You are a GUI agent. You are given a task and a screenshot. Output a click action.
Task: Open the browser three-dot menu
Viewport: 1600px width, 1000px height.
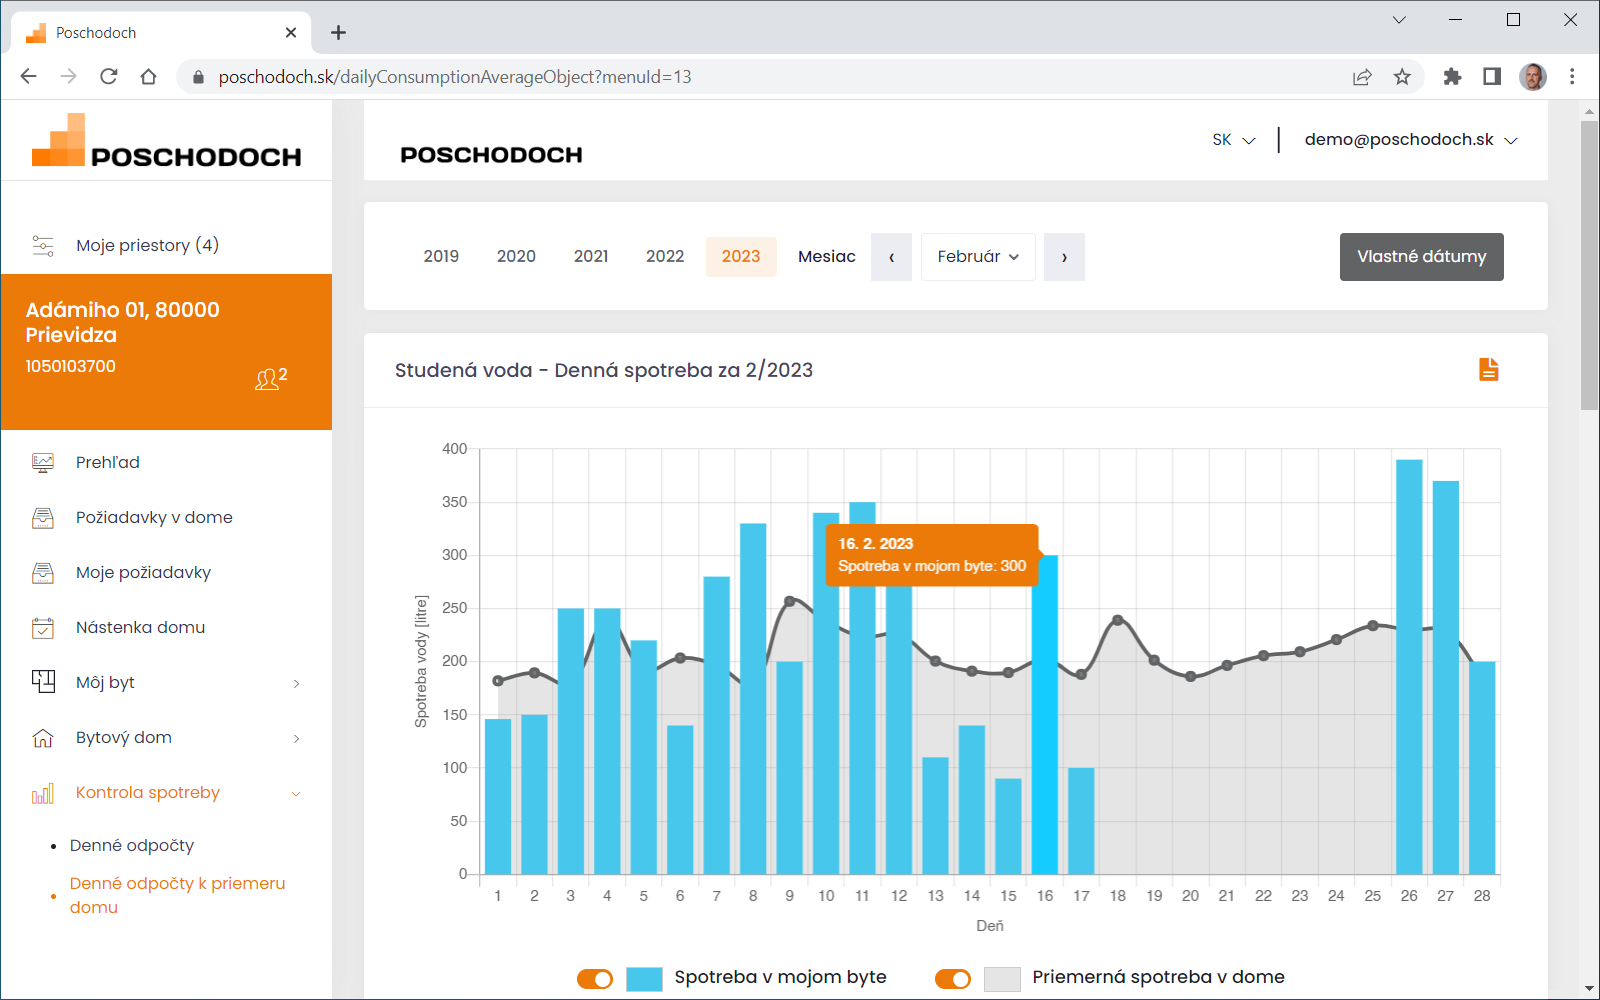[1572, 77]
